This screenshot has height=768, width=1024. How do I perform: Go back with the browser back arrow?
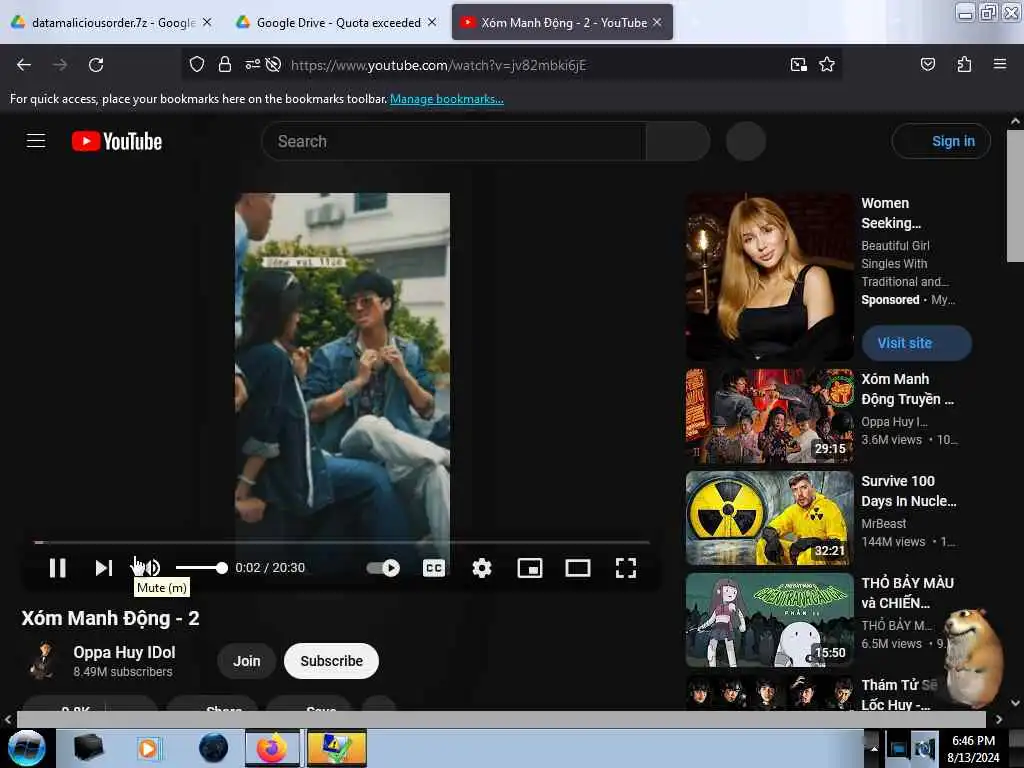coord(24,65)
